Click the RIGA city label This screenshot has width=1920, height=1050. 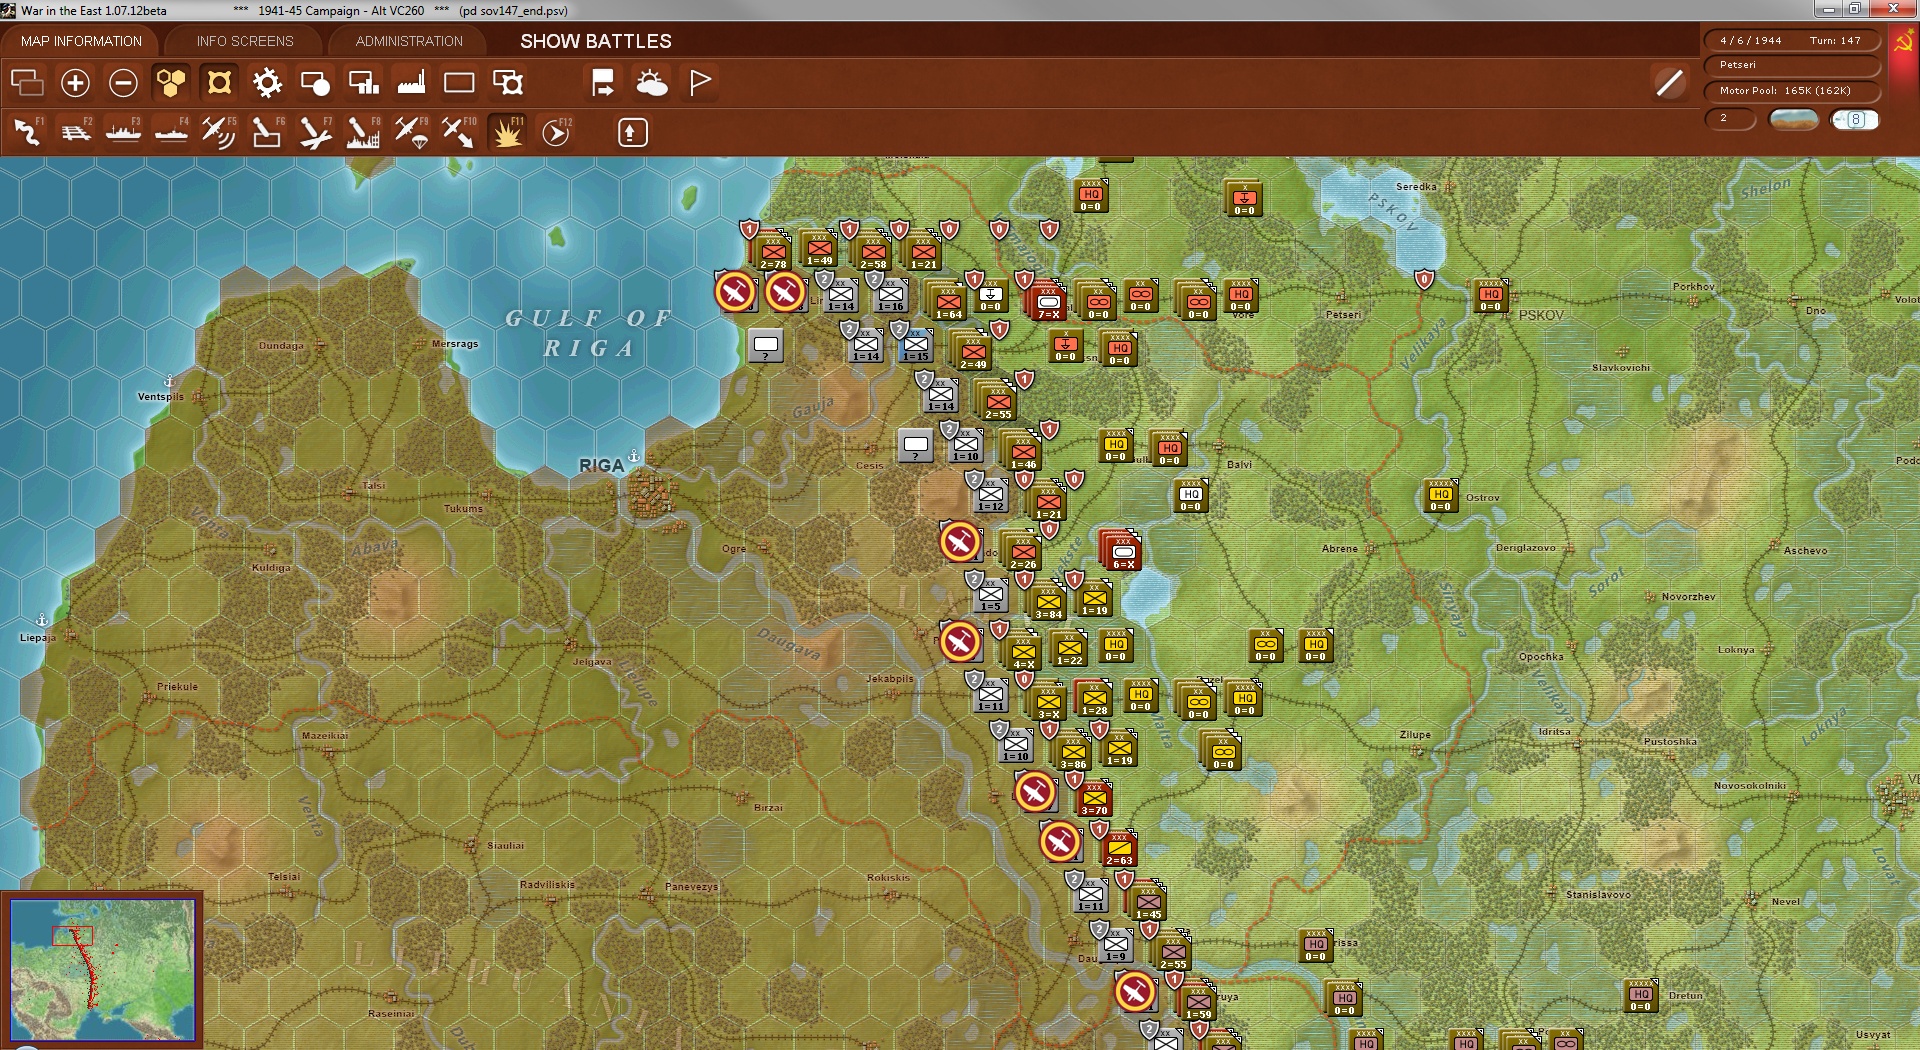[601, 466]
